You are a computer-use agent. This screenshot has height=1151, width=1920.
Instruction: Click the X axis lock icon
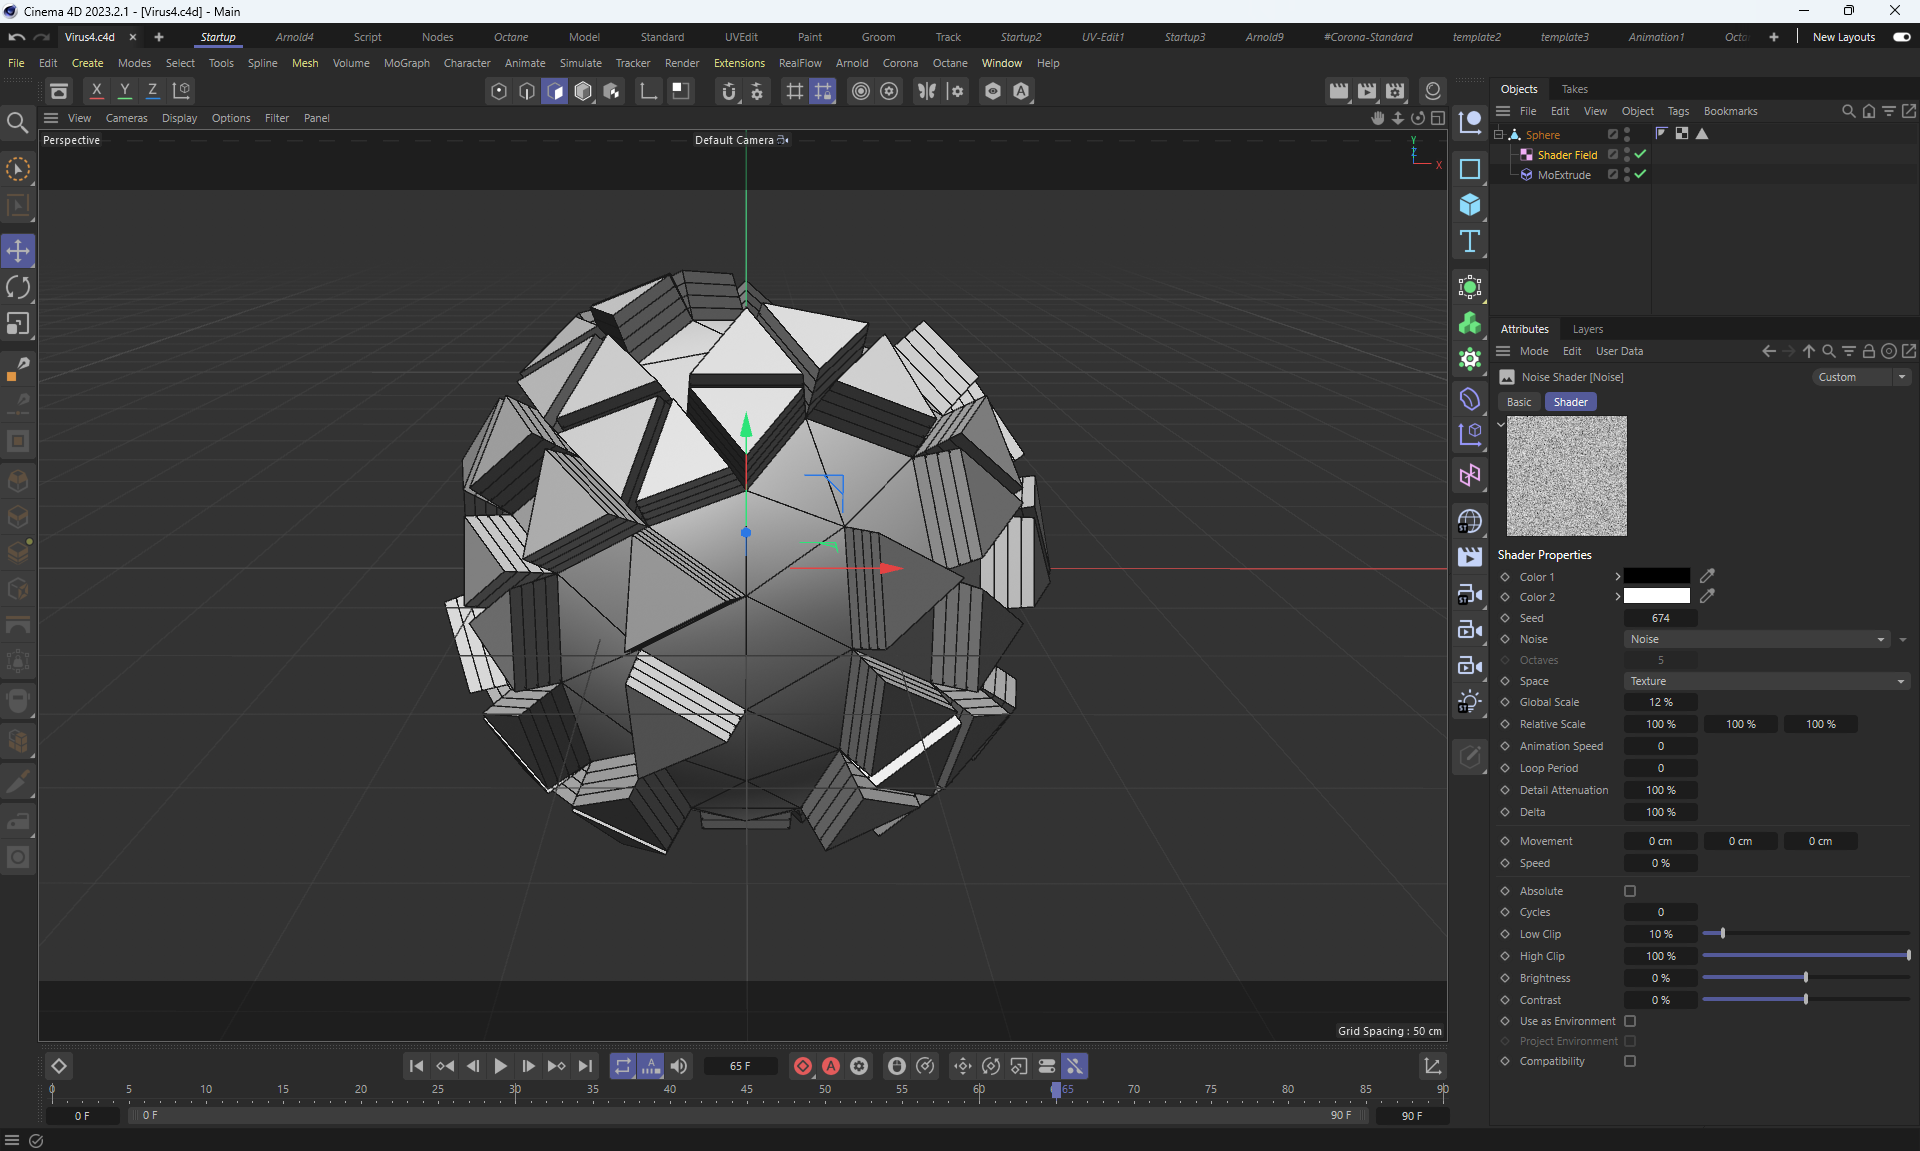tap(96, 90)
